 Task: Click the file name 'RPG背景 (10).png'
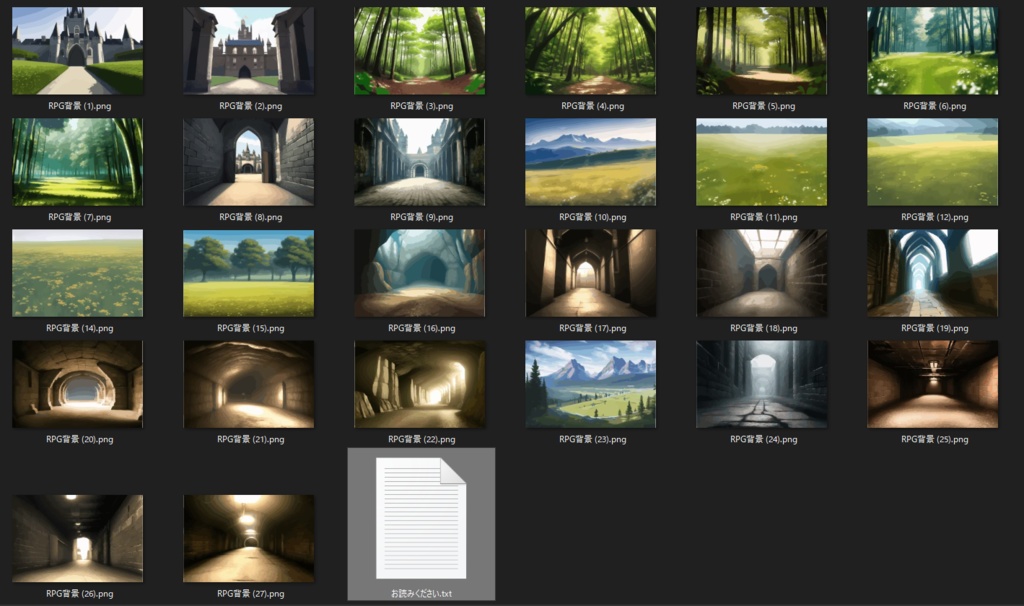click(x=593, y=217)
